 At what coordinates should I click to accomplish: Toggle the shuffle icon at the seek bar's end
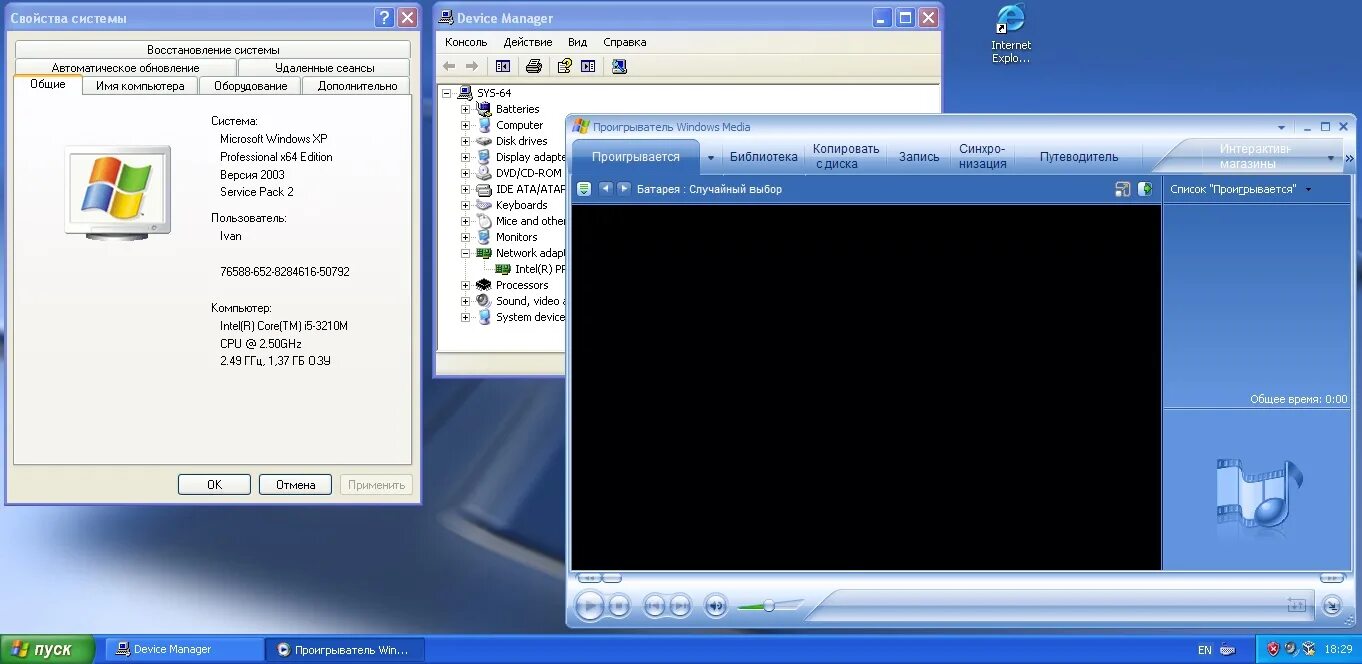[x=1296, y=605]
